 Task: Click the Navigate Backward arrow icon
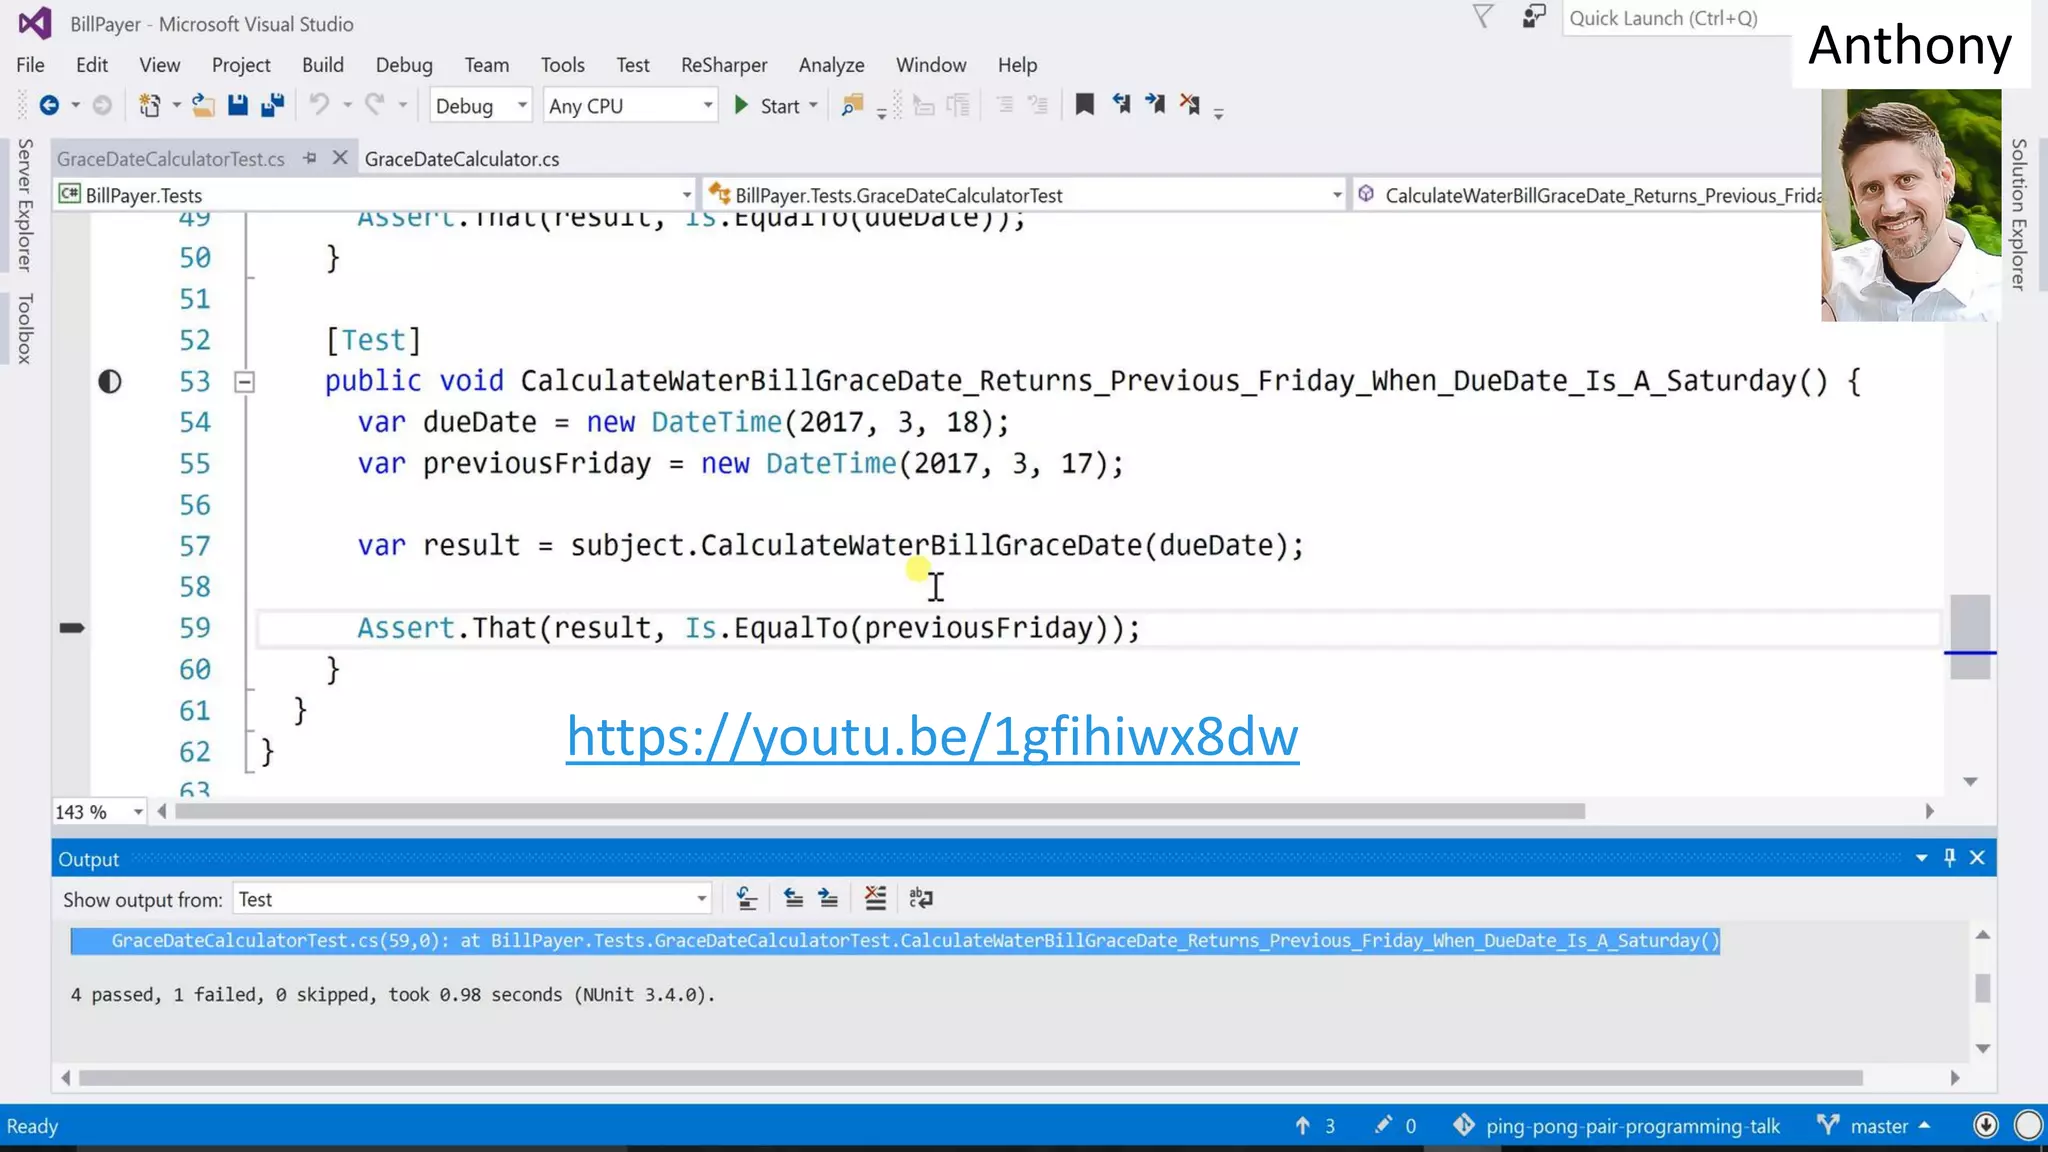coord(48,105)
